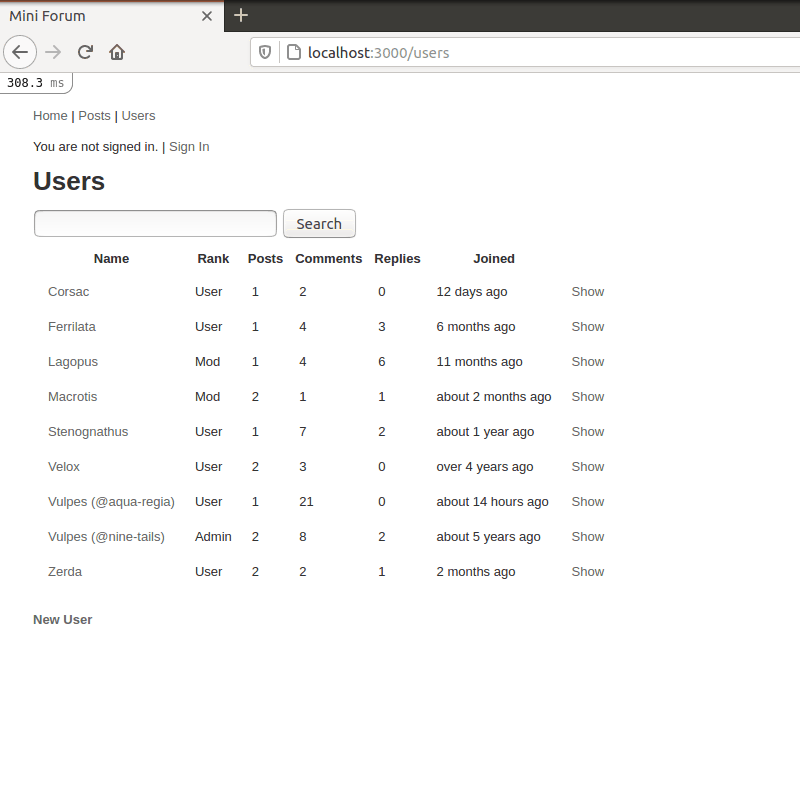Select the Mini Forum browser tab
Screen dimensions: 800x800
(x=112, y=16)
